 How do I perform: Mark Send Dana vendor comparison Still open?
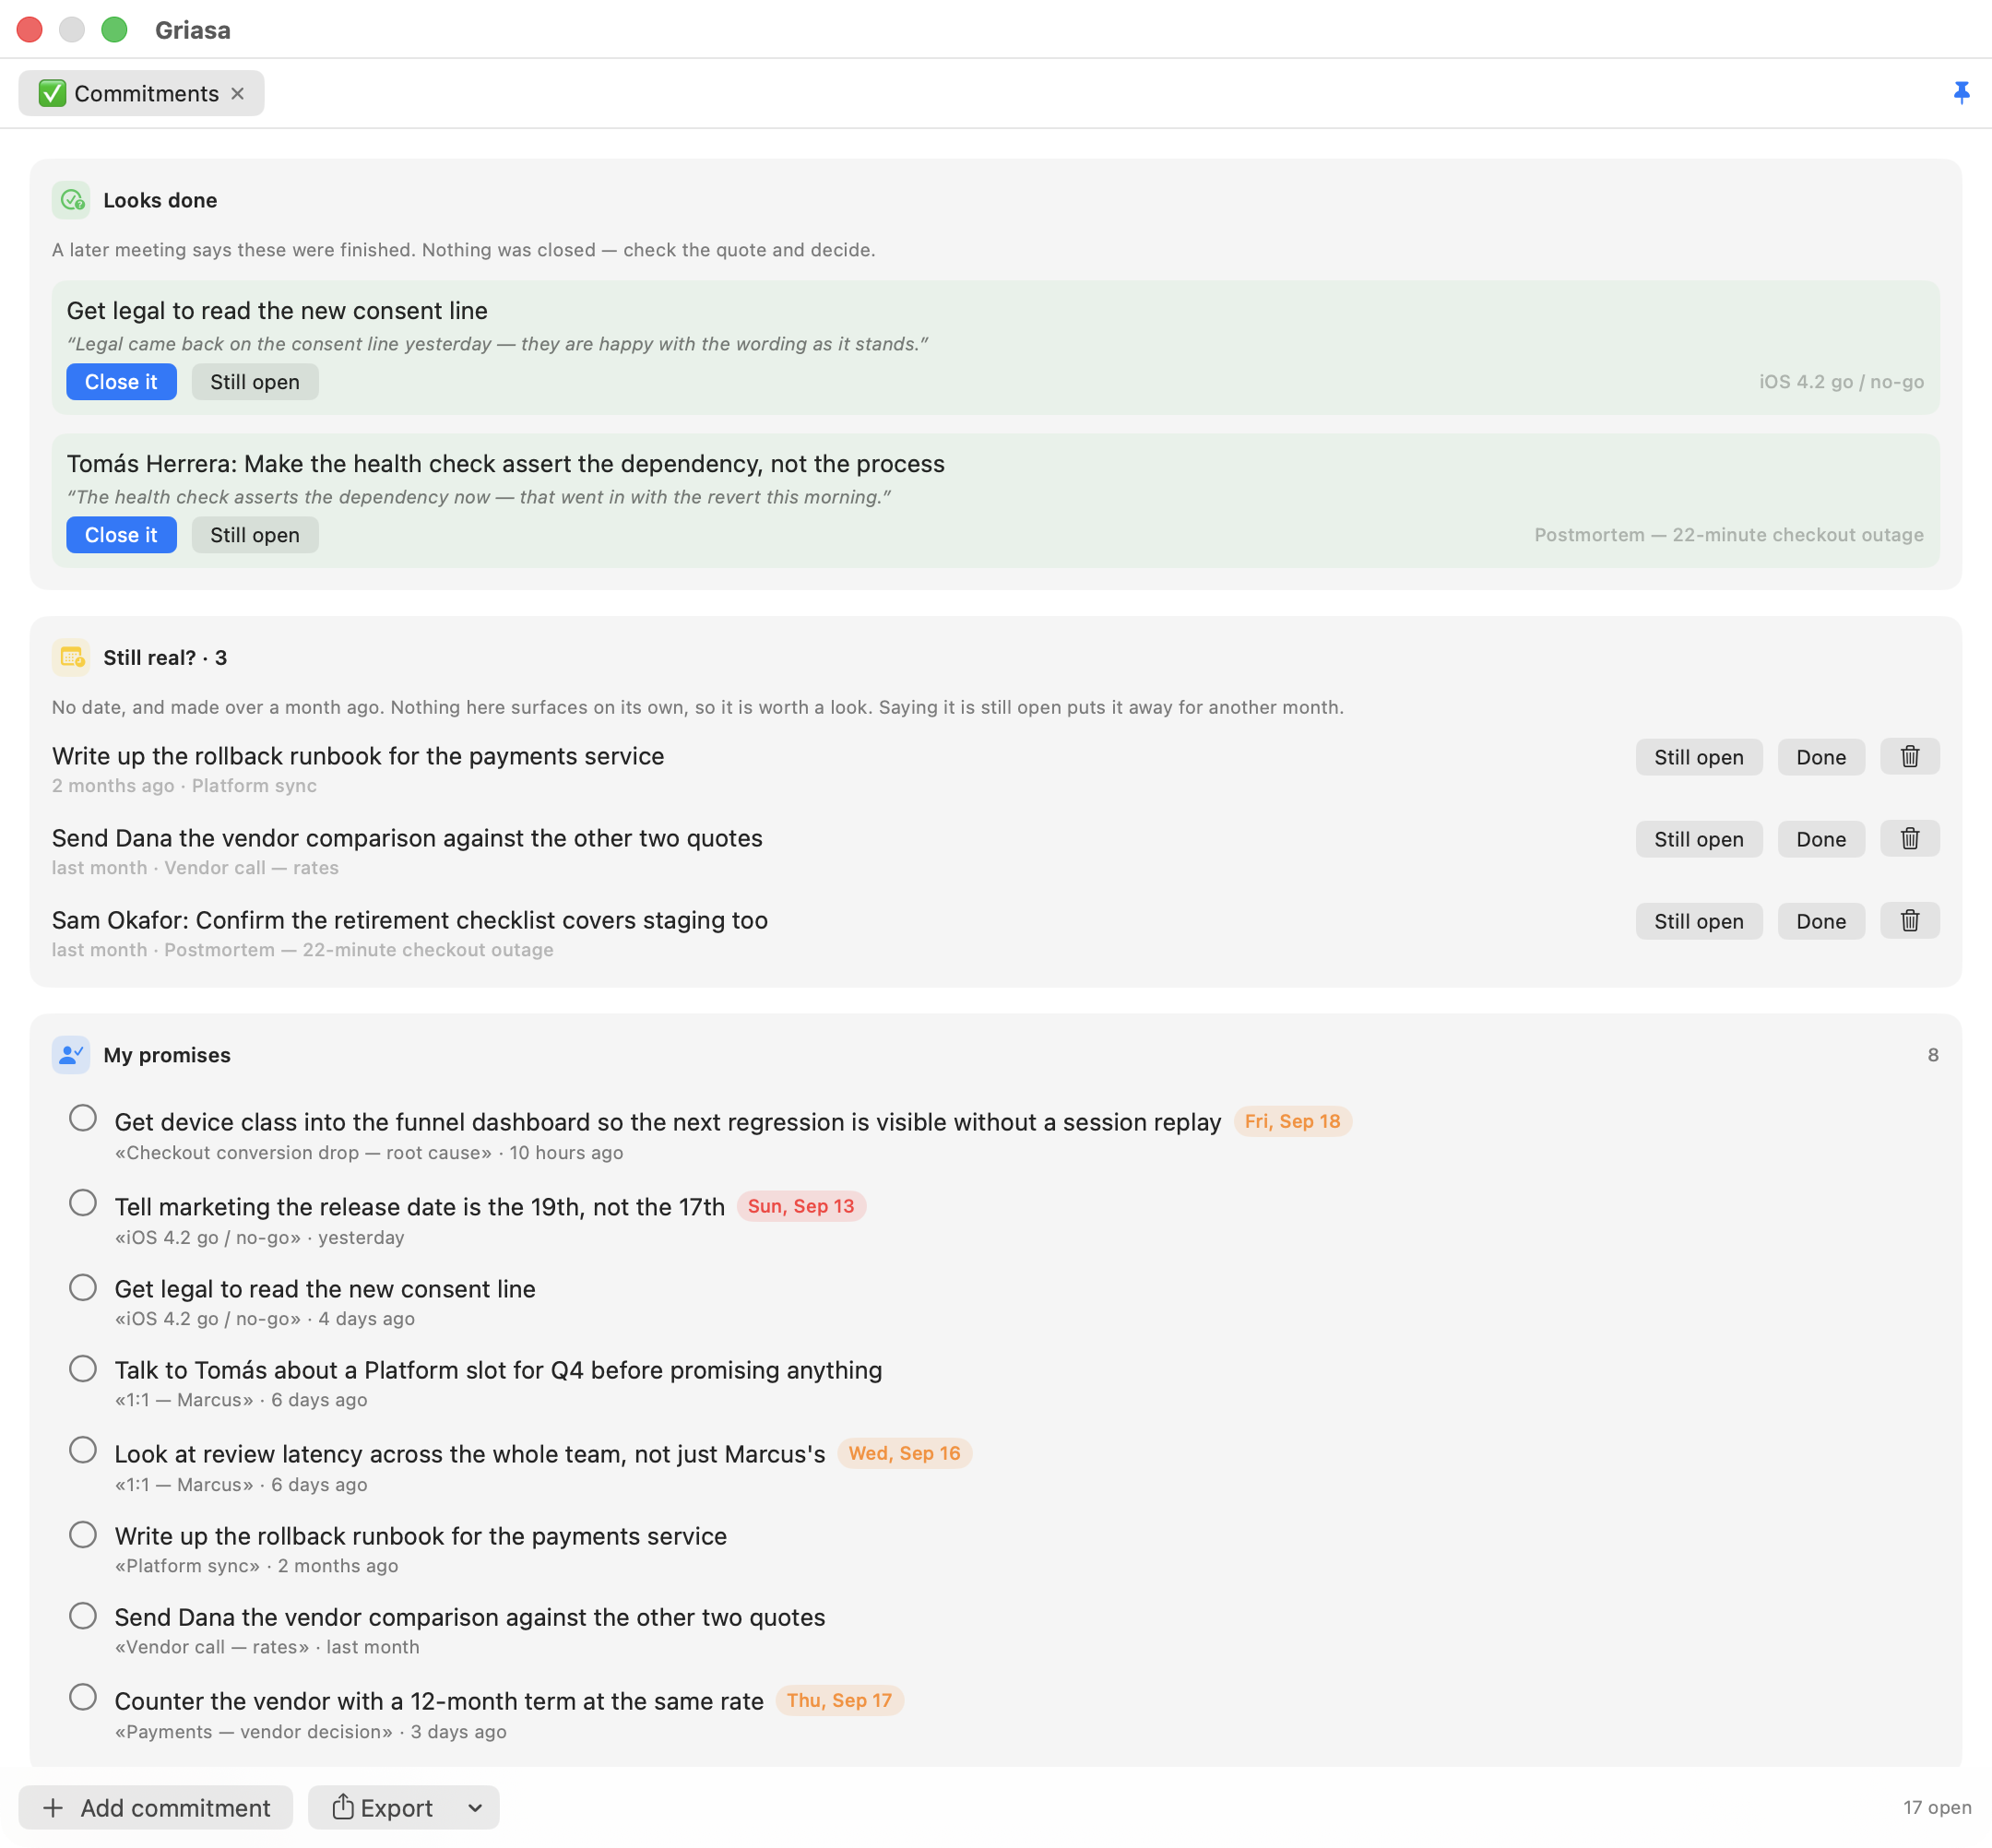(x=1698, y=839)
